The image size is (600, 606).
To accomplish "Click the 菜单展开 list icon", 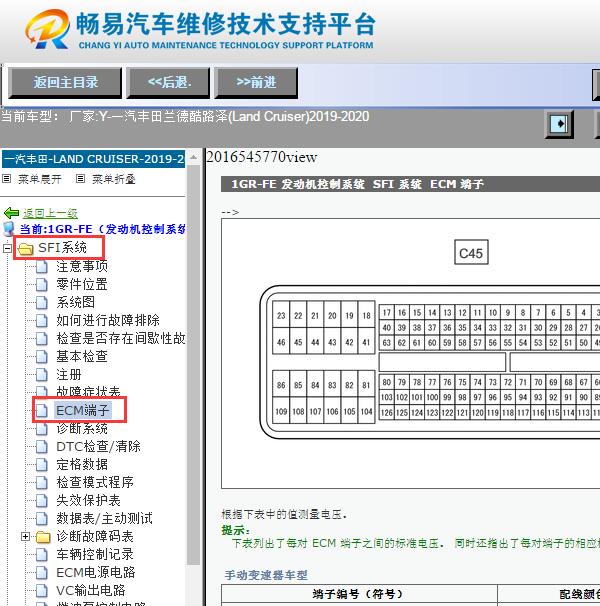I will click(7, 179).
